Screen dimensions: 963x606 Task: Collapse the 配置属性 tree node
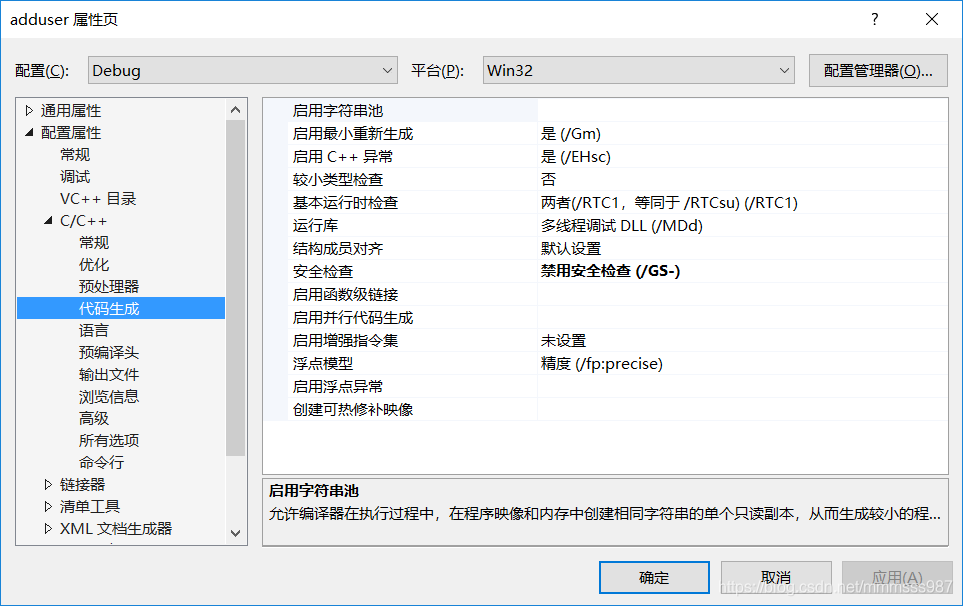coord(29,133)
